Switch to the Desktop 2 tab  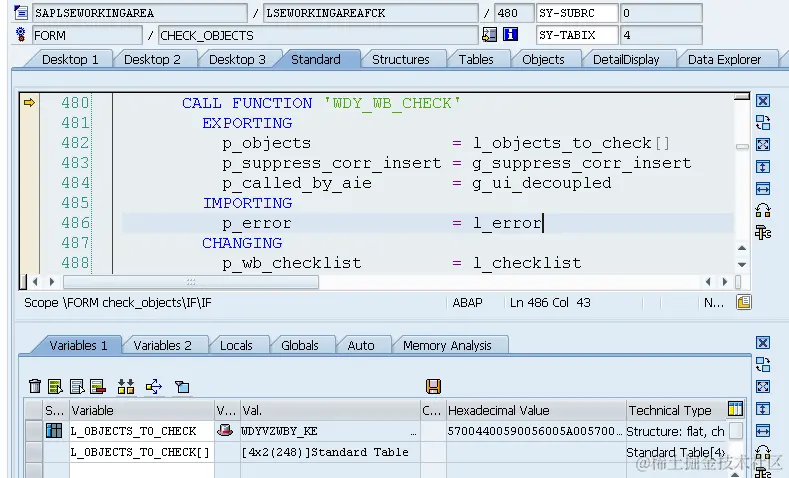coord(152,59)
